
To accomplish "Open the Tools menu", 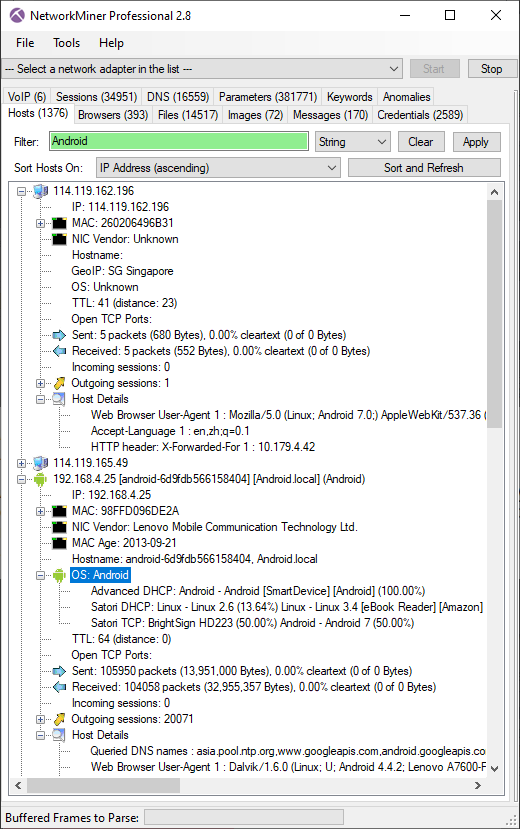I will point(66,43).
